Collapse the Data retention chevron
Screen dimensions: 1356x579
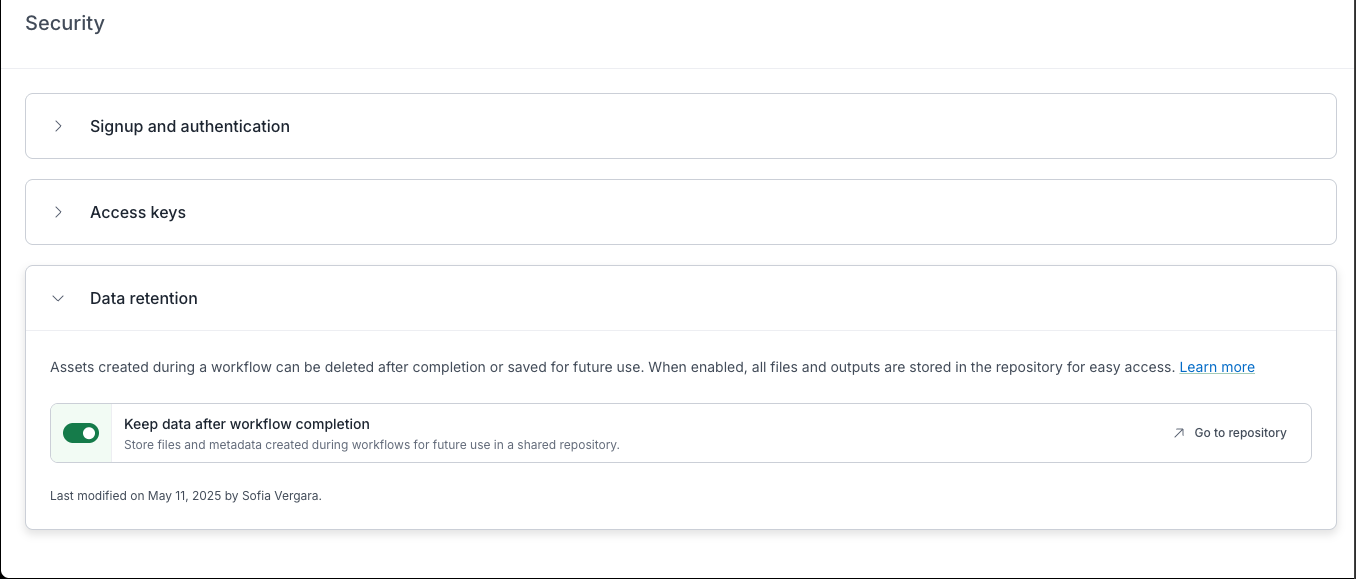[58, 298]
